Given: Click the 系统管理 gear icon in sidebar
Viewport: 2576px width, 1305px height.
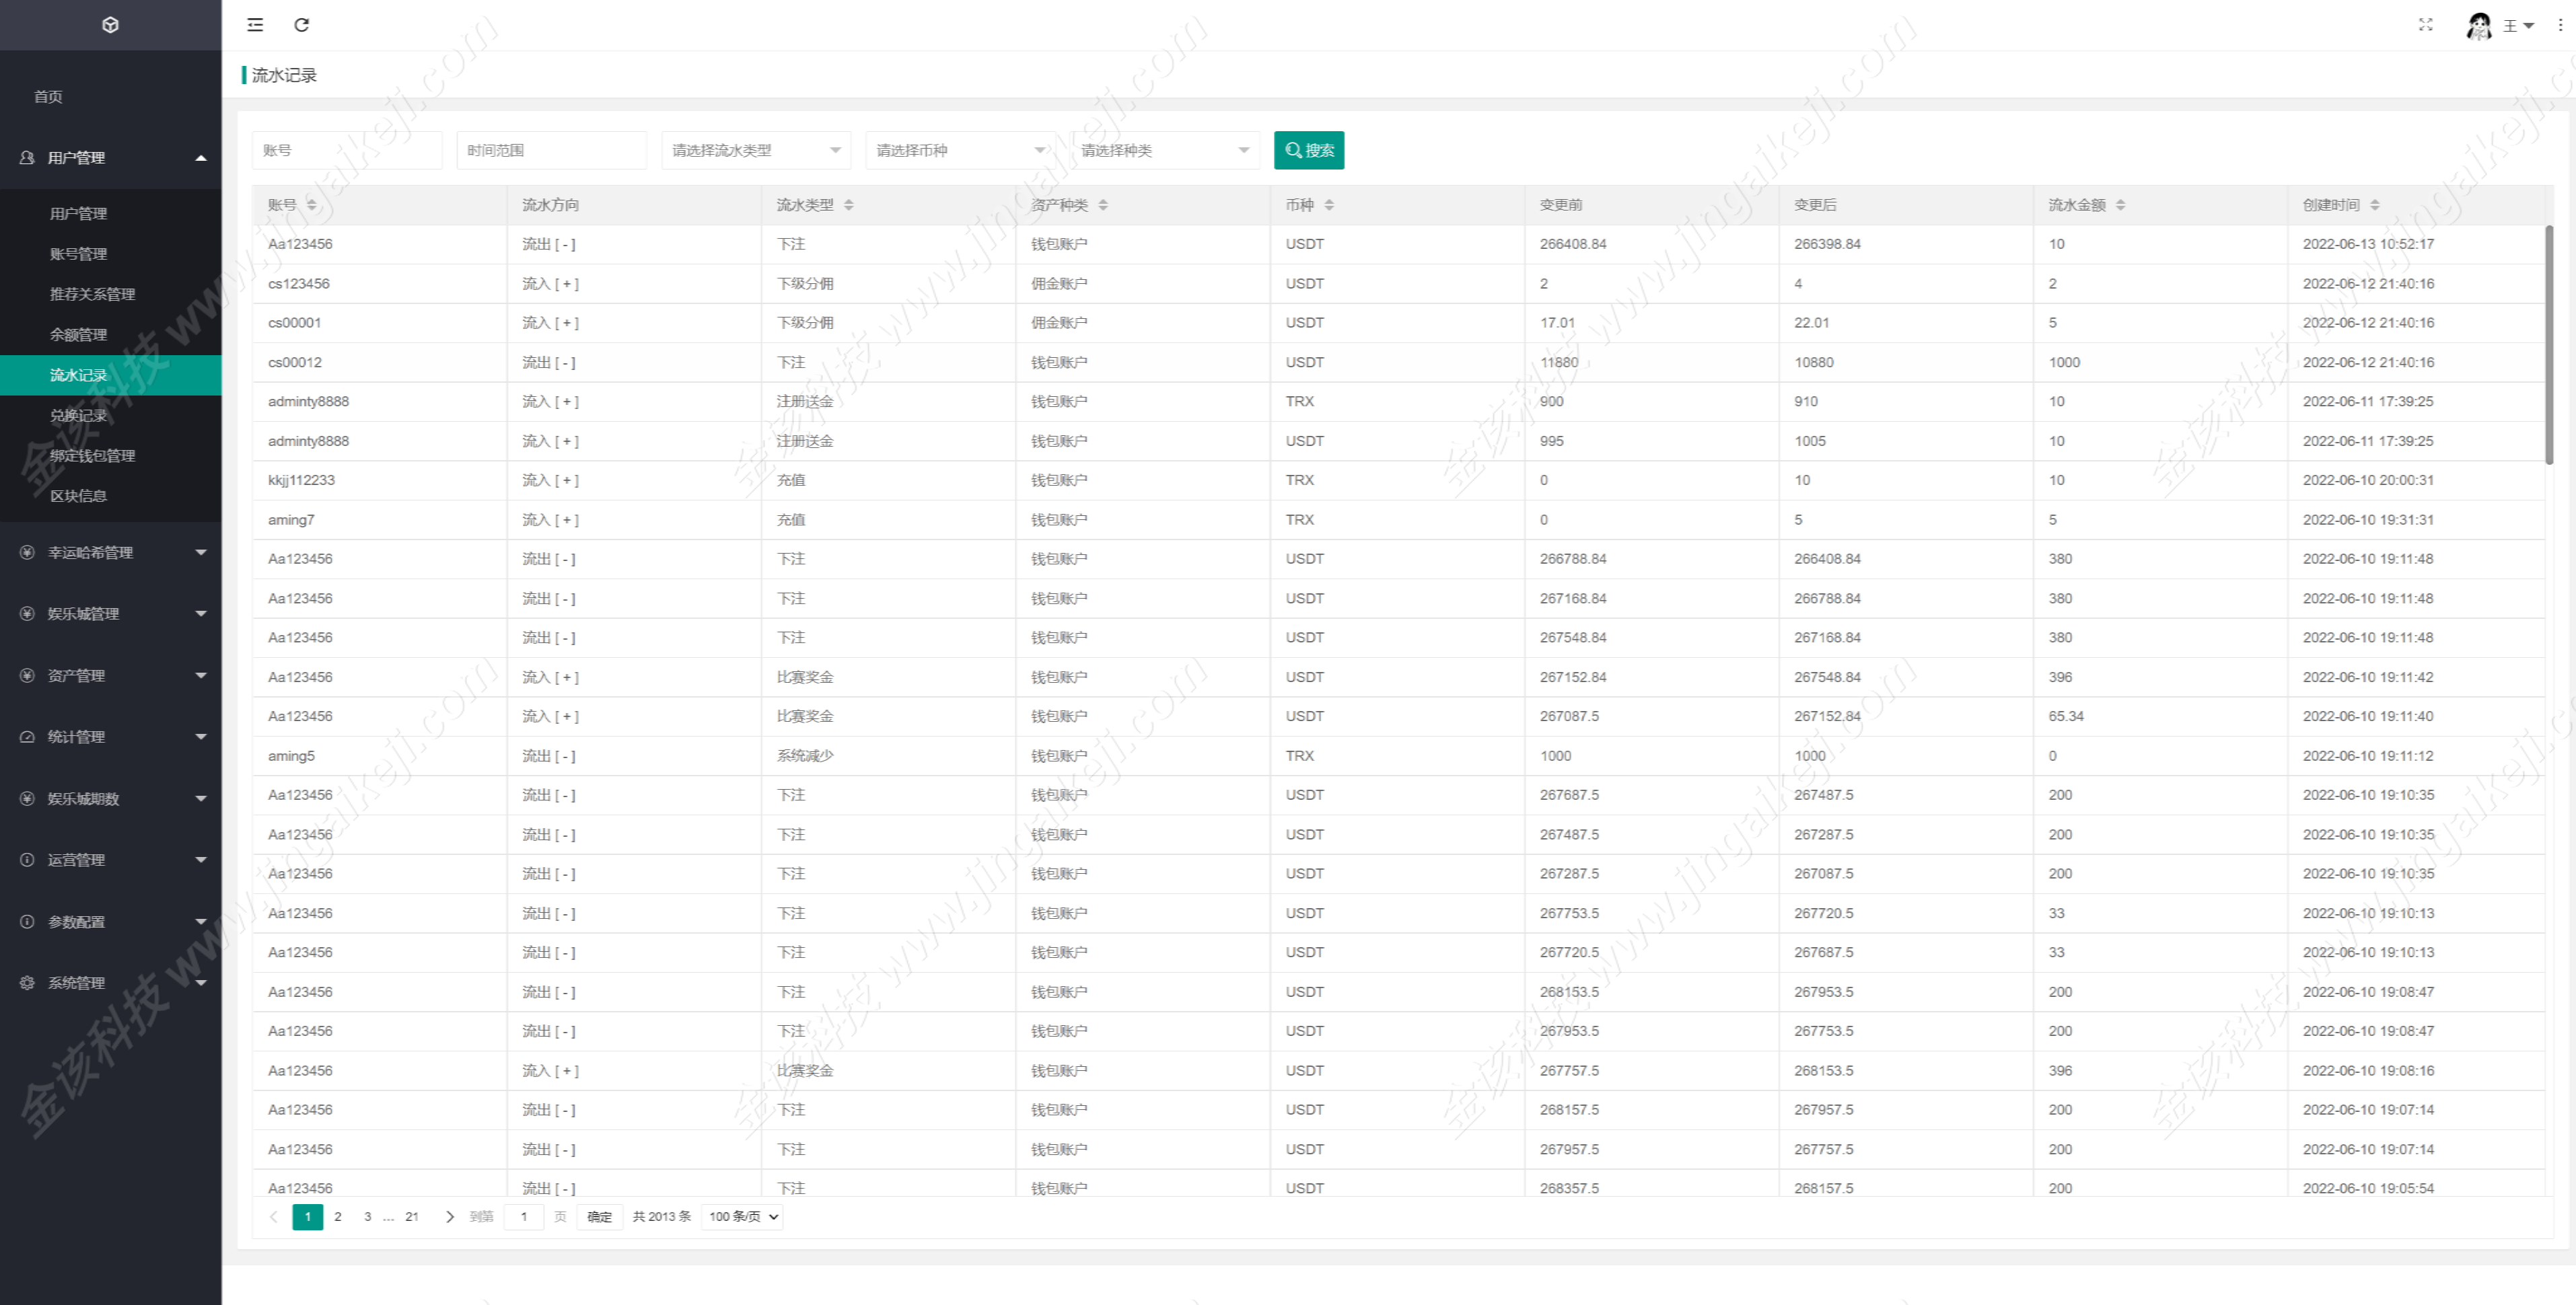Looking at the screenshot, I should [x=27, y=983].
